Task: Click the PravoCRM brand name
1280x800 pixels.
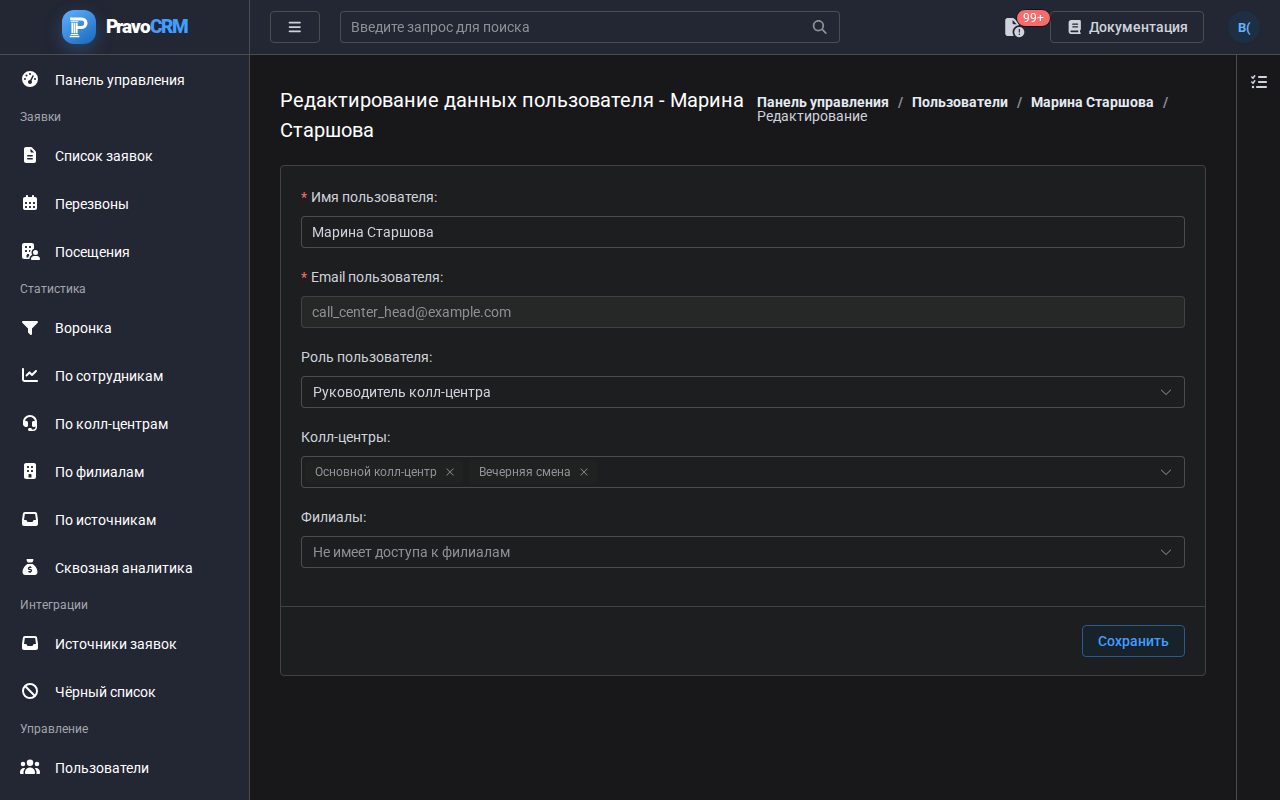Action: coord(147,27)
